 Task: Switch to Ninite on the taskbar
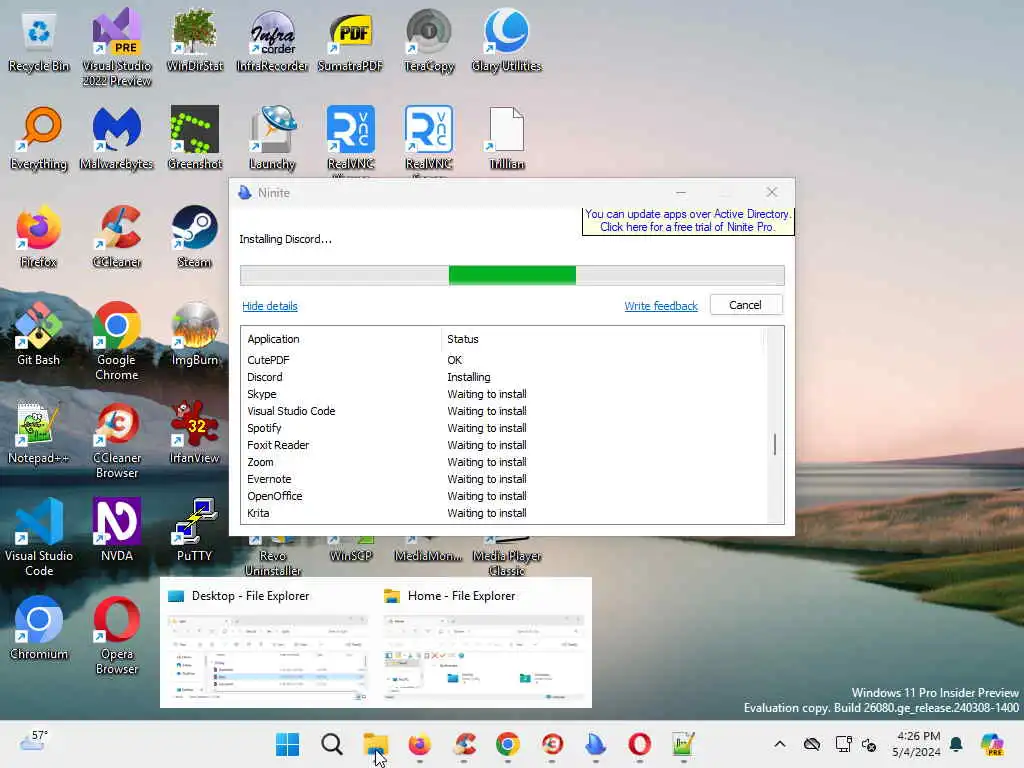(596, 744)
